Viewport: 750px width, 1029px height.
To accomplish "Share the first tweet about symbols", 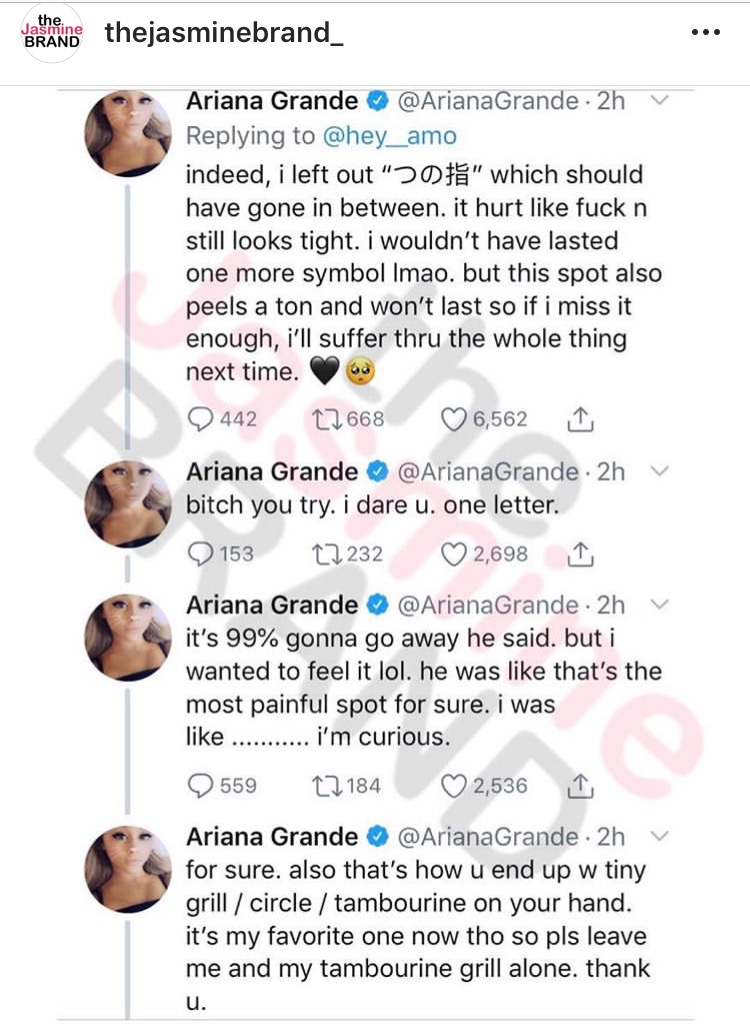I will 579,419.
